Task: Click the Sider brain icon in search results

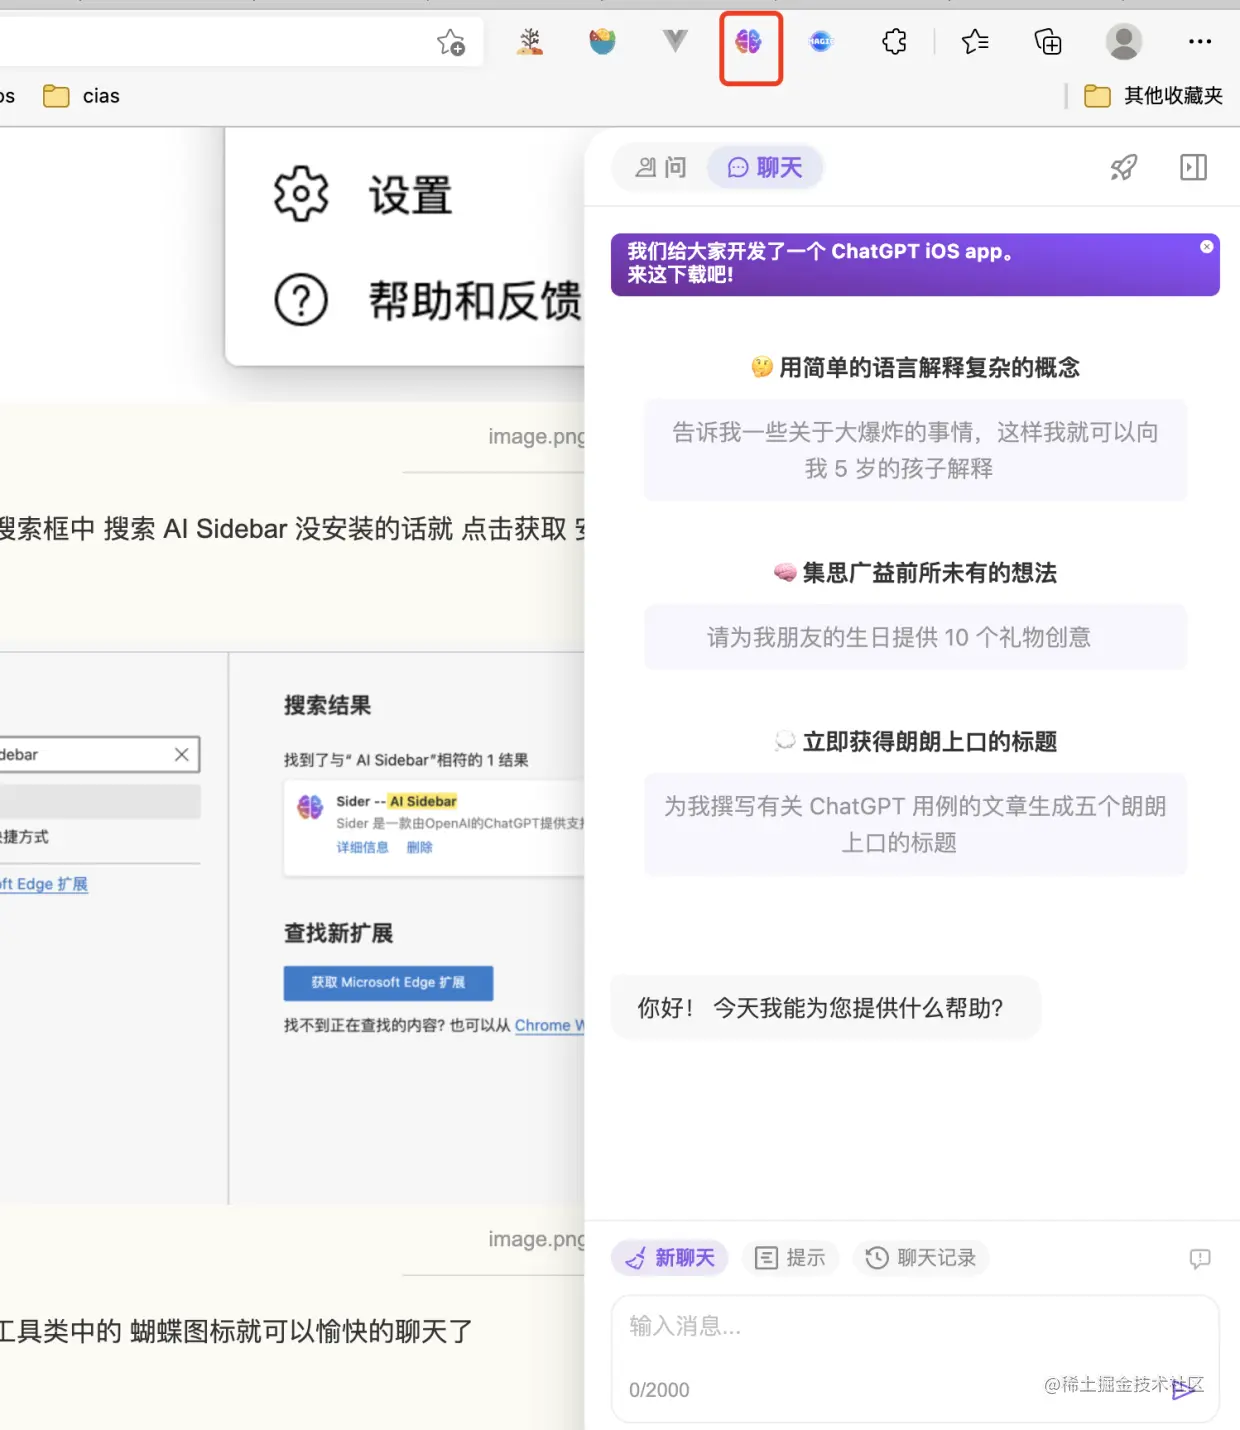Action: 310,807
